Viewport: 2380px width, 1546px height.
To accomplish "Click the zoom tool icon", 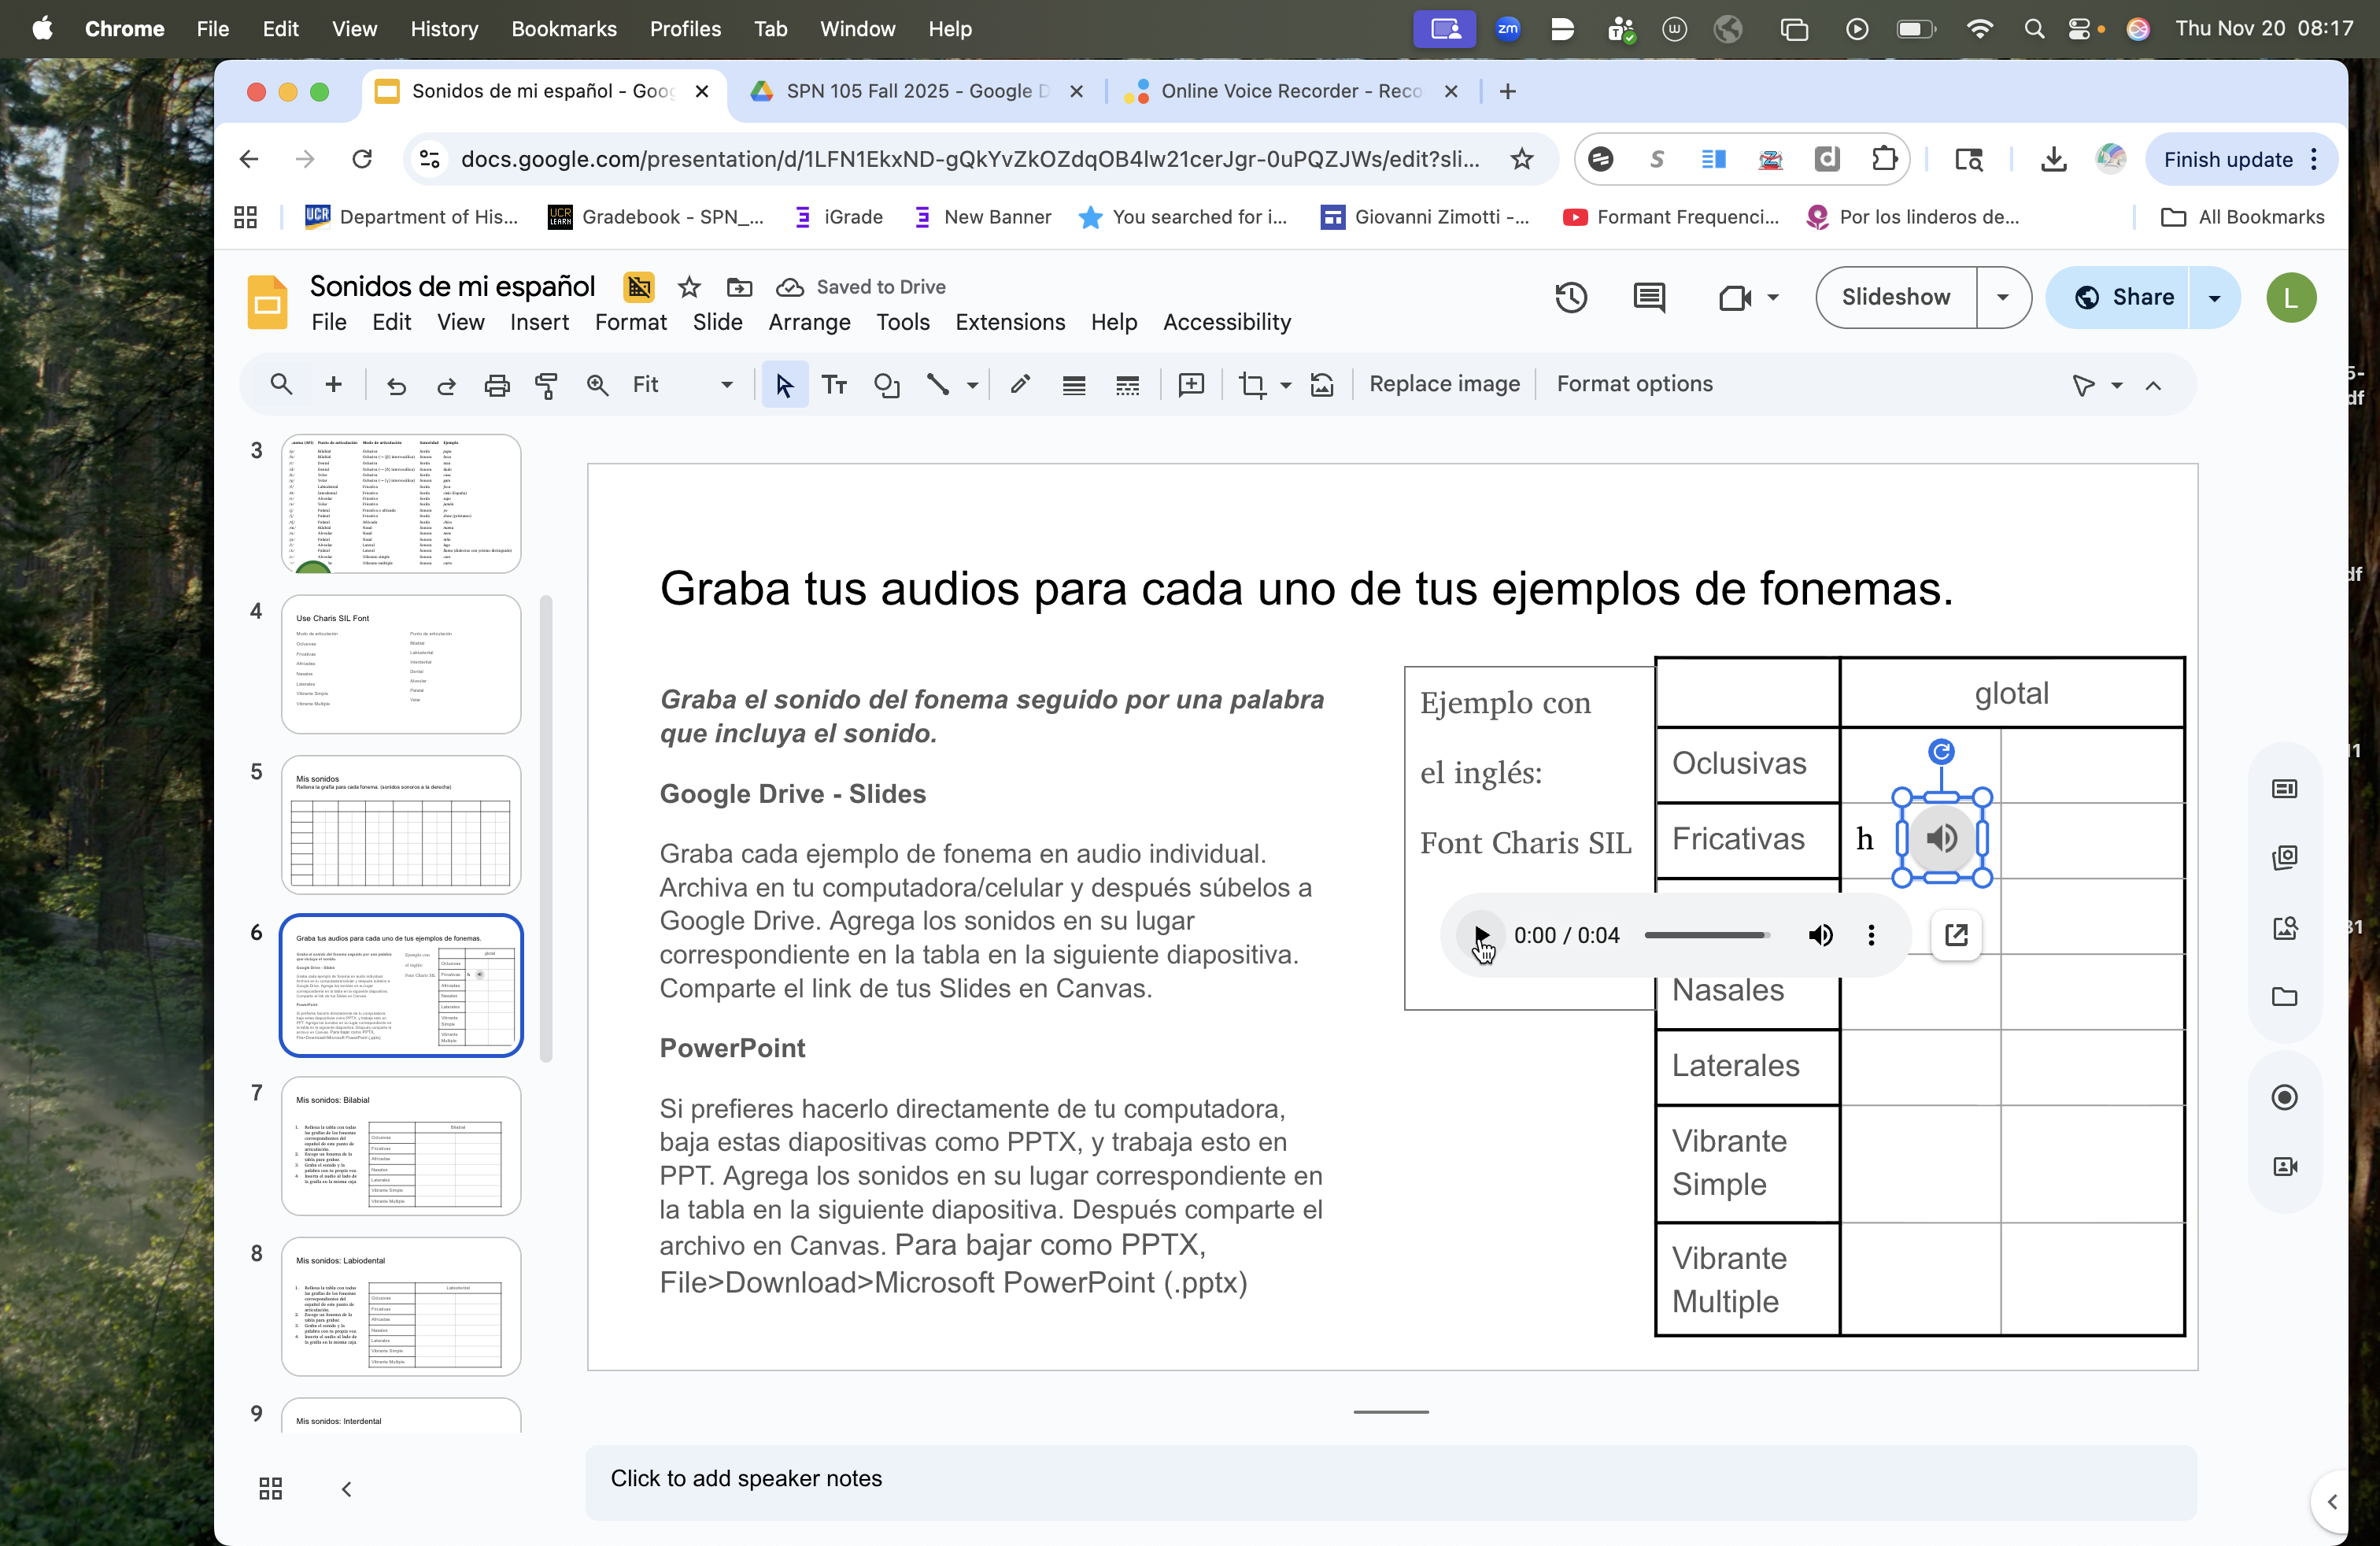I will coord(597,385).
